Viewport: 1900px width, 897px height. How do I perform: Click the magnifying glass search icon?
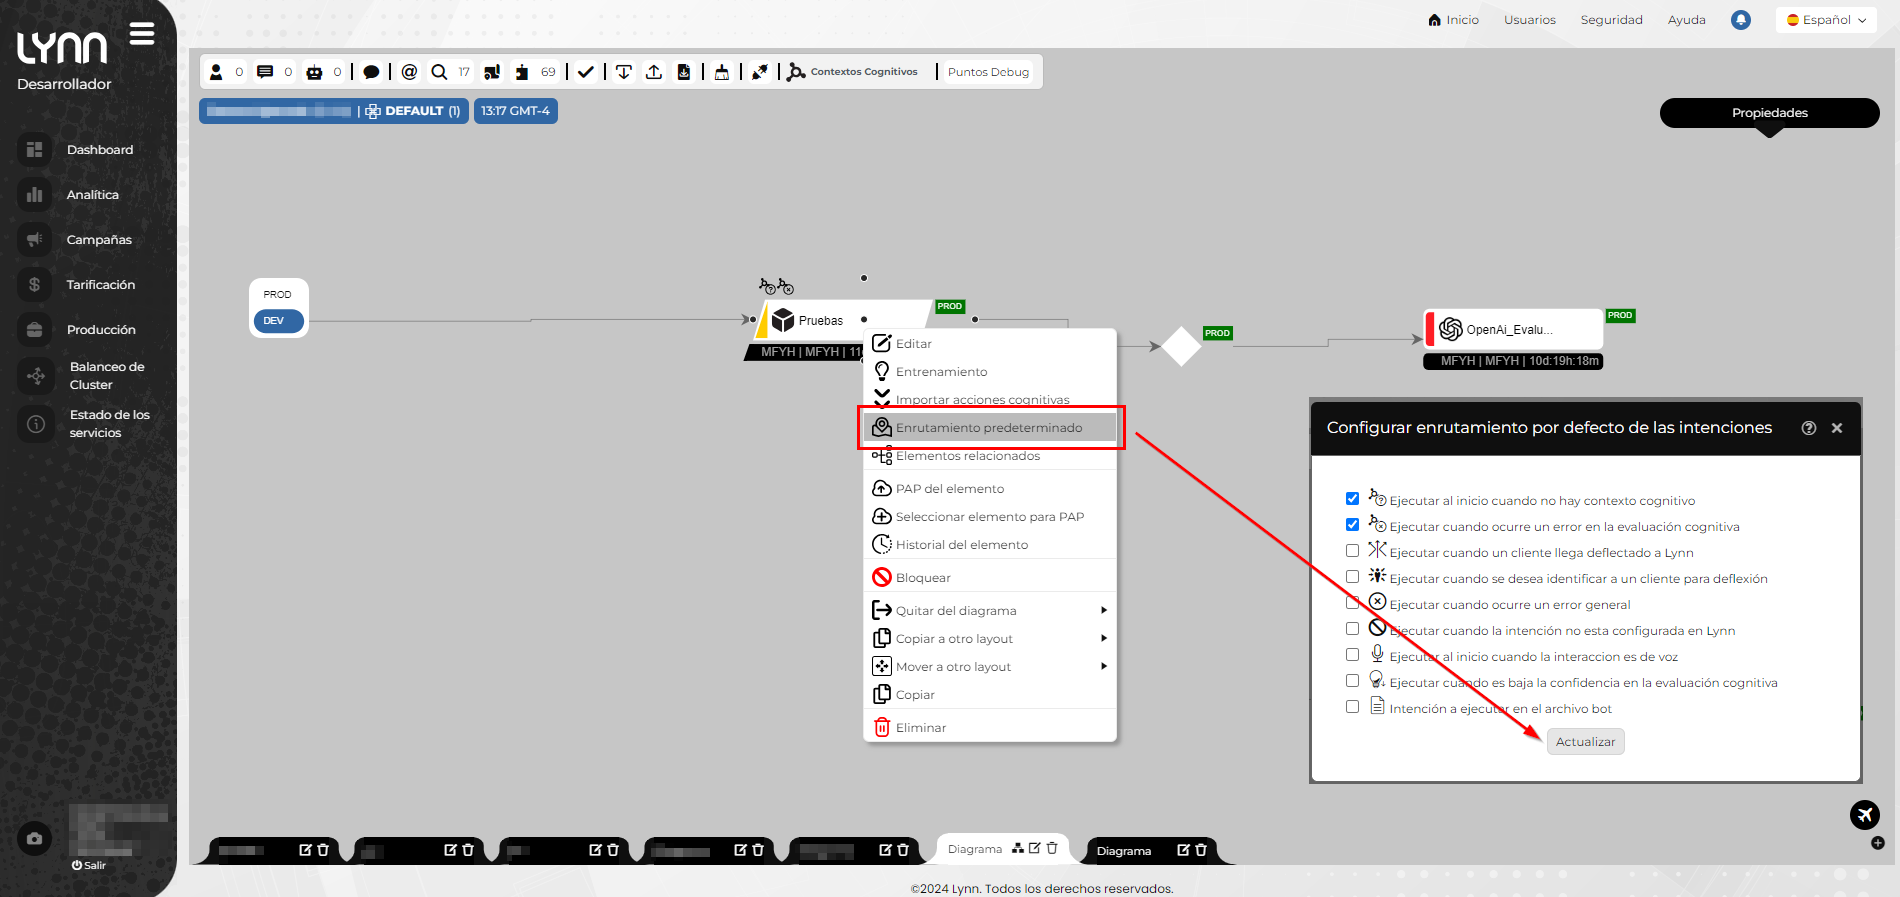[439, 72]
